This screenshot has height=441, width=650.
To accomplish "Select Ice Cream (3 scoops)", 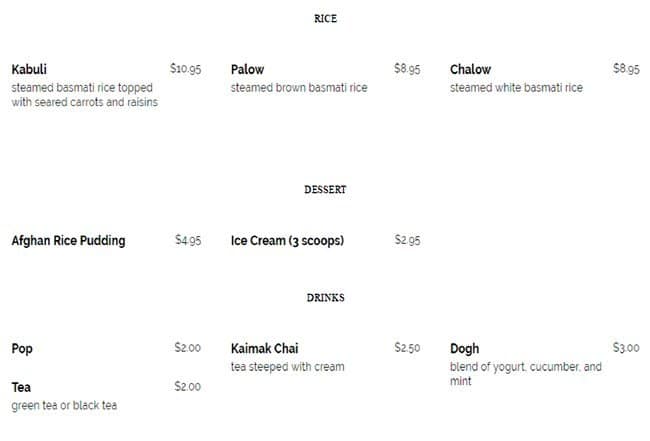I will [287, 241].
